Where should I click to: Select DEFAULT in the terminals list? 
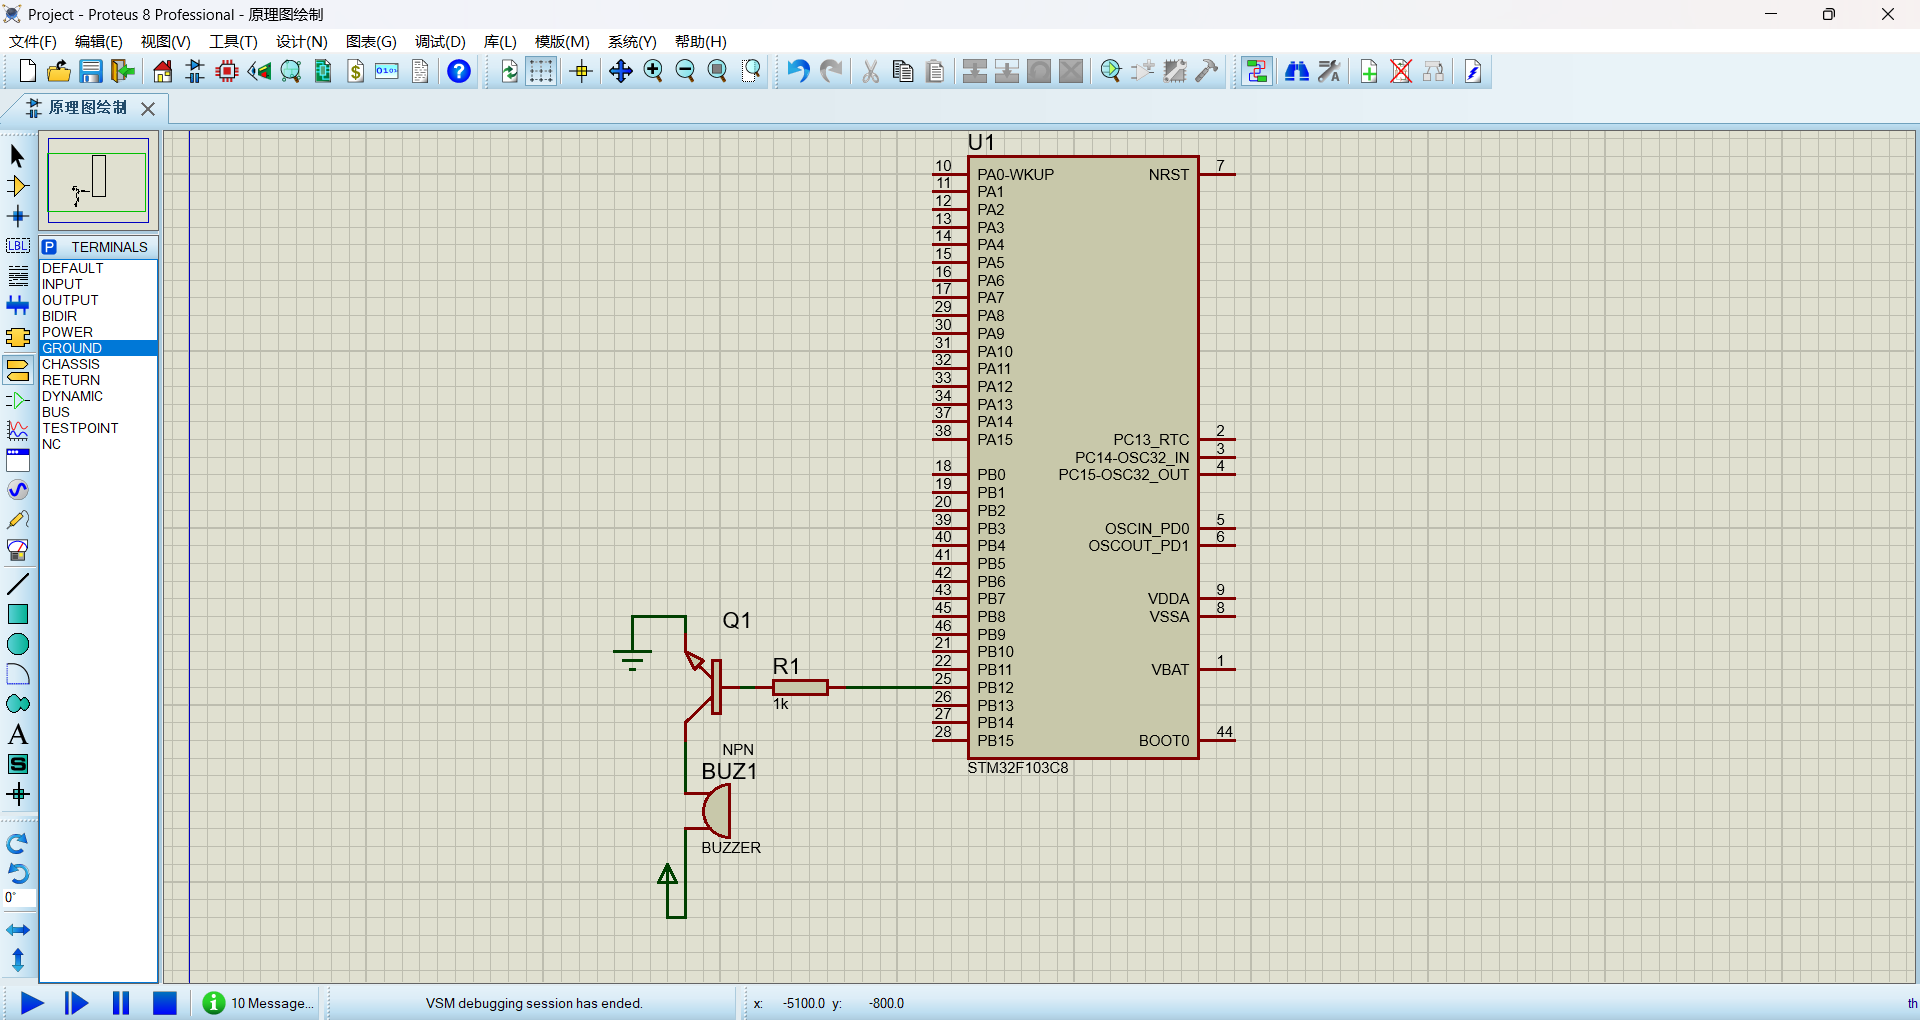[98, 268]
